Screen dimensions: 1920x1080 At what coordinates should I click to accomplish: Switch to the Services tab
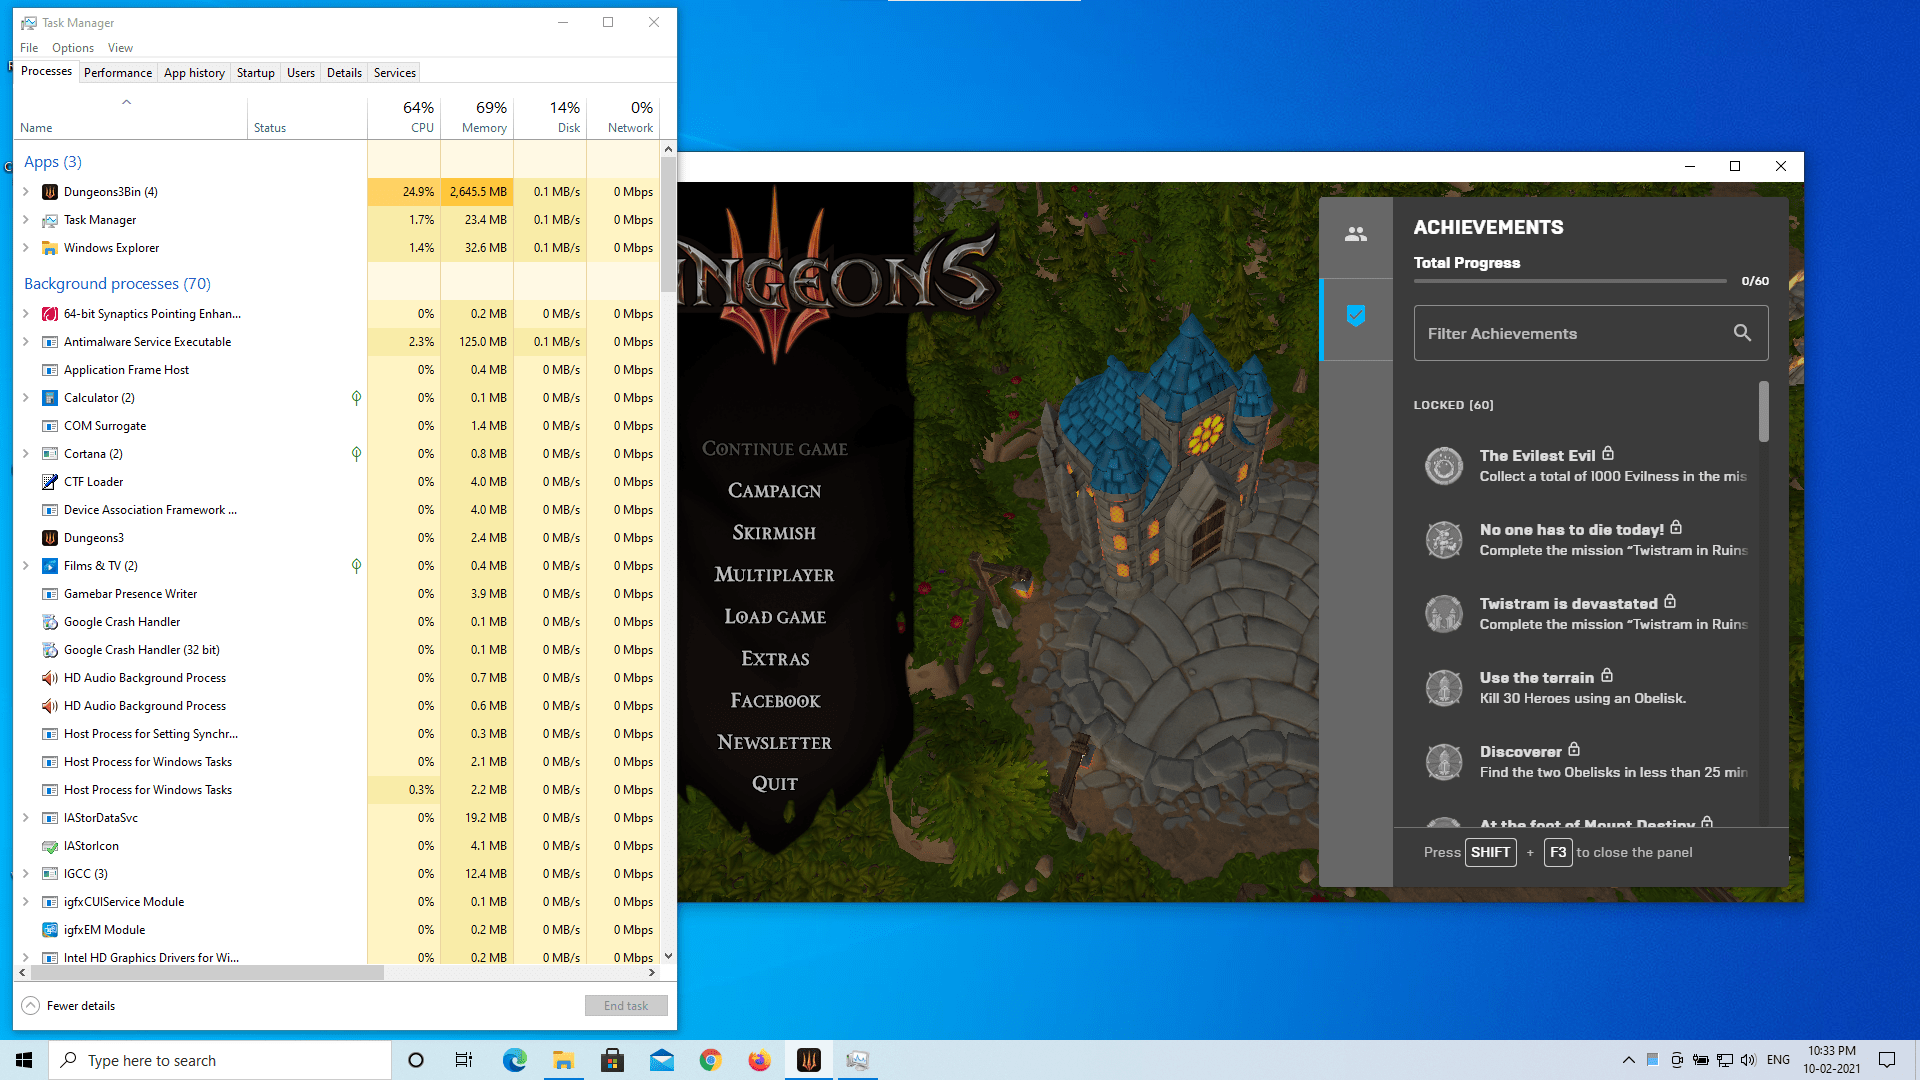pyautogui.click(x=395, y=73)
